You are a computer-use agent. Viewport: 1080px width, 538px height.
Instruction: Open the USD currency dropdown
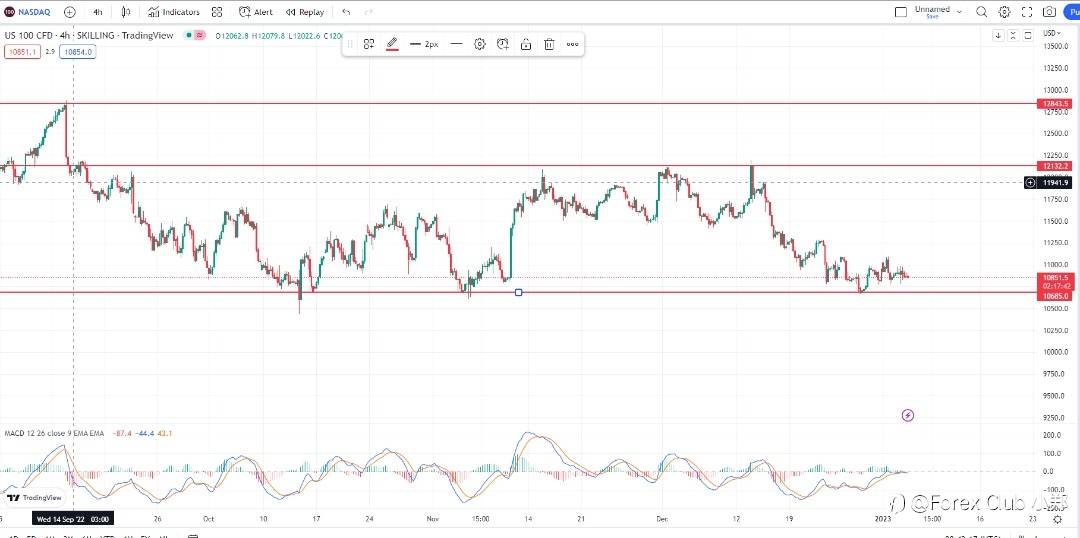click(1051, 32)
